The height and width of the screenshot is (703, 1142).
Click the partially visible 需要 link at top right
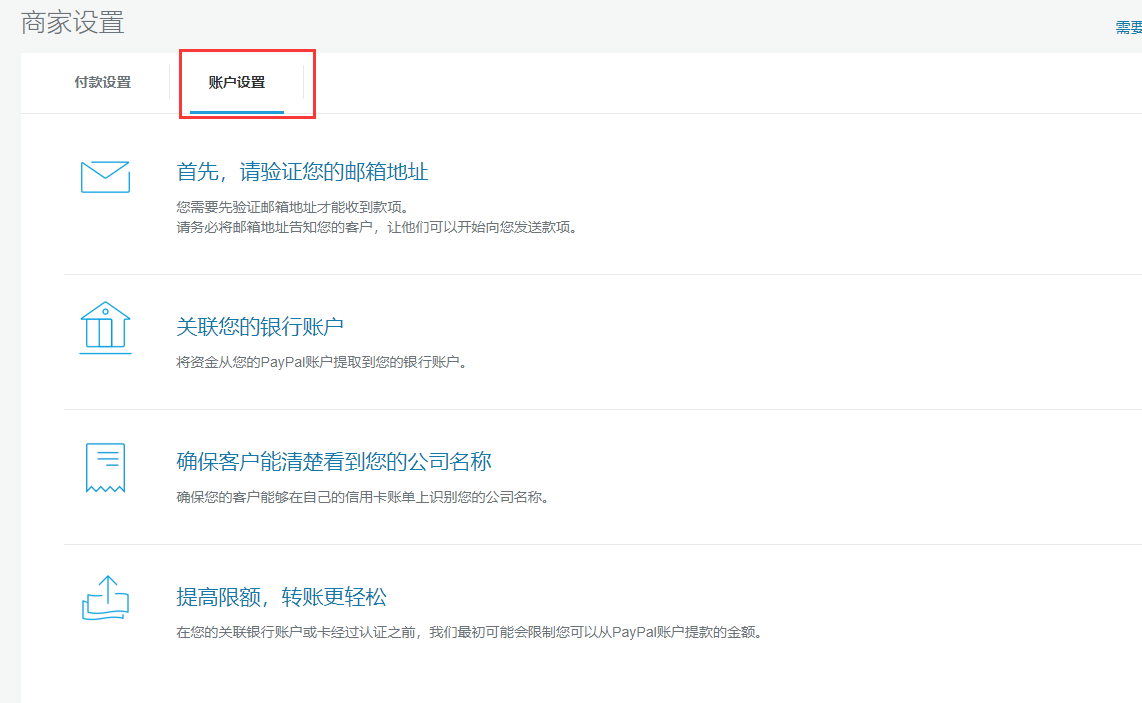click(x=1128, y=28)
